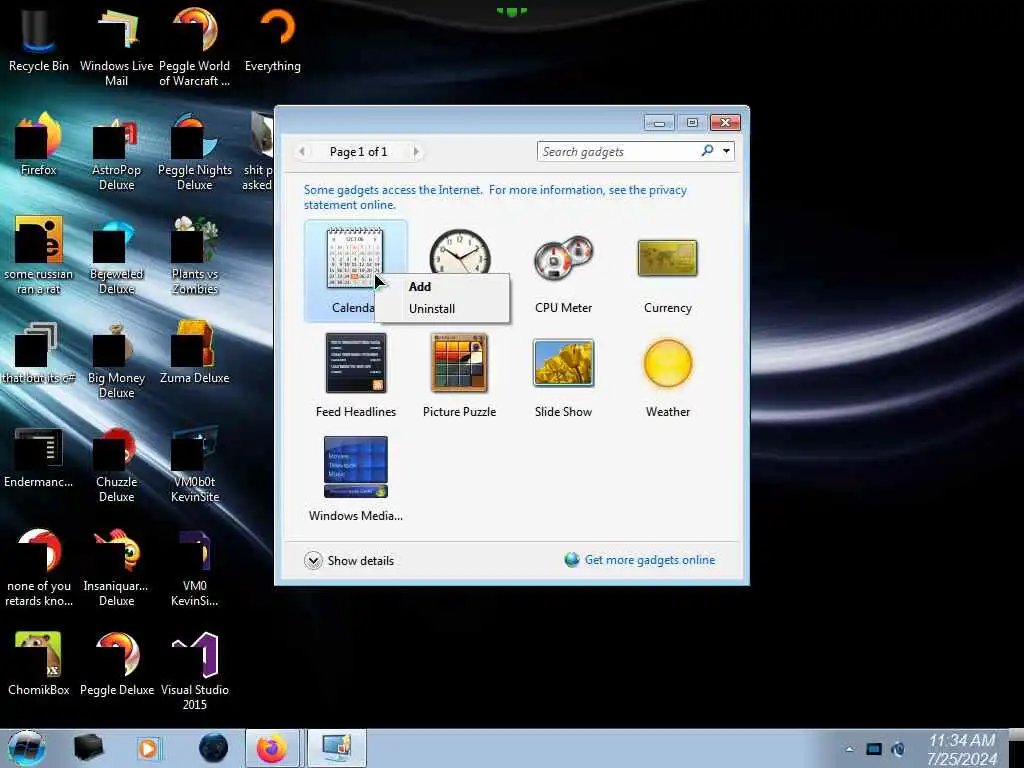This screenshot has width=1024, height=768.
Task: Open Bejeweled Deluxe desktop icon
Action: click(116, 256)
